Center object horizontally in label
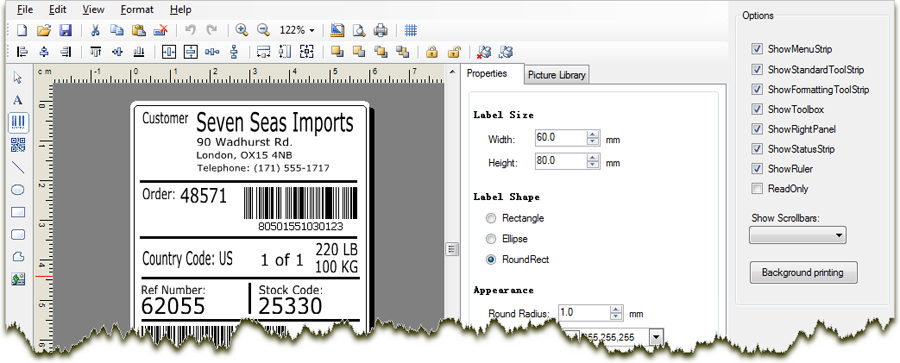 click(x=169, y=52)
